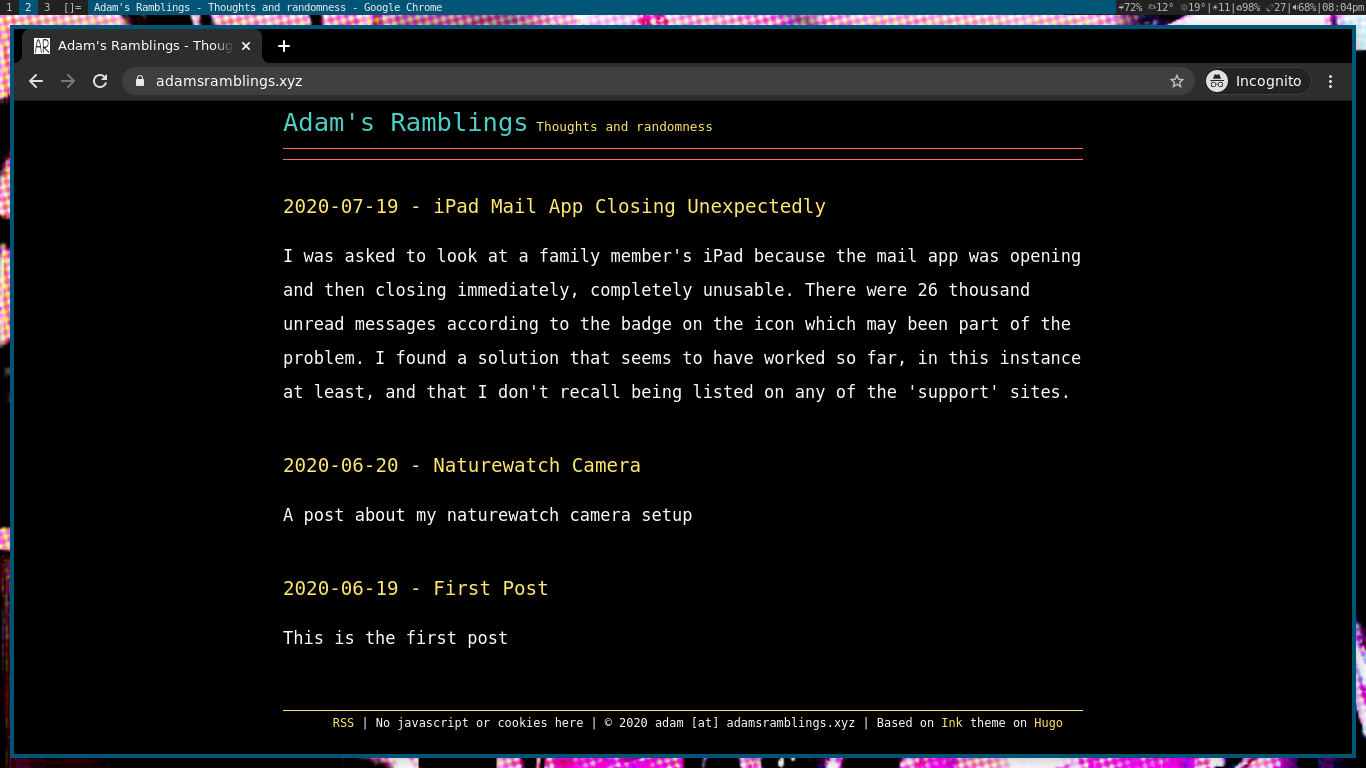Viewport: 1366px width, 768px height.
Task: Click the browser forward arrow
Action: (68, 81)
